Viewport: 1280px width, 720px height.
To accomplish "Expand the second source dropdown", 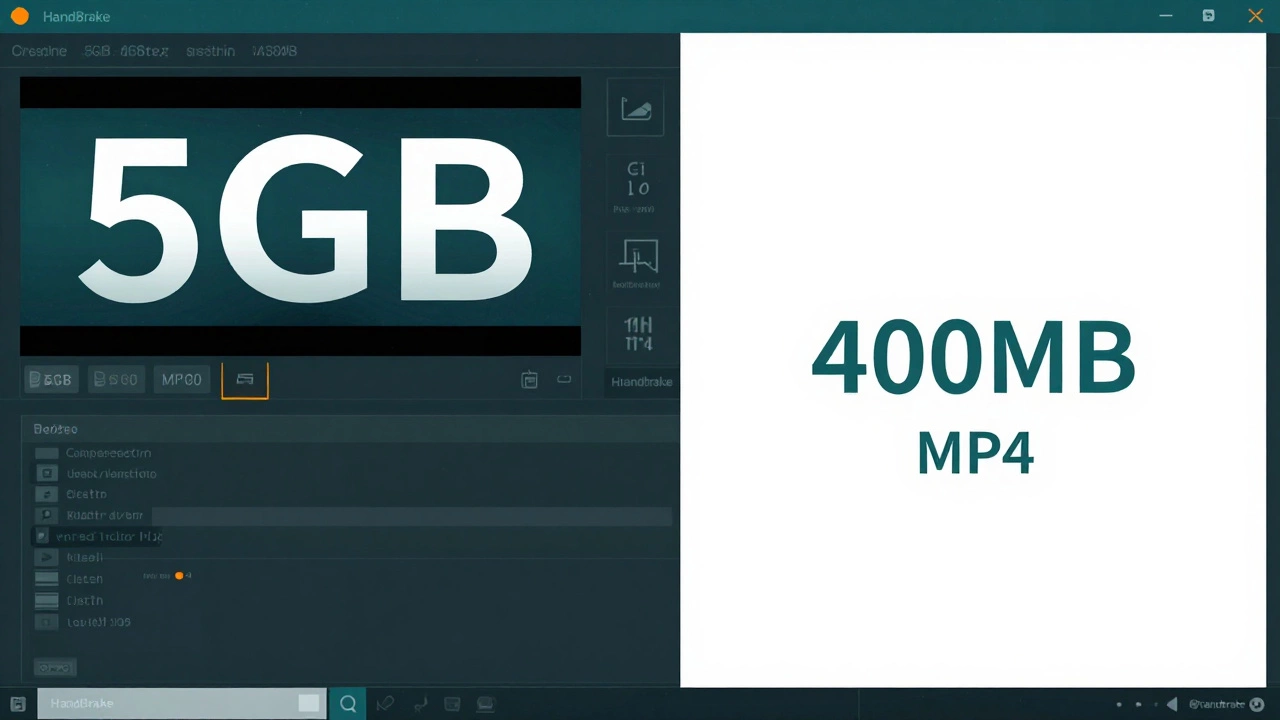I will [115, 379].
